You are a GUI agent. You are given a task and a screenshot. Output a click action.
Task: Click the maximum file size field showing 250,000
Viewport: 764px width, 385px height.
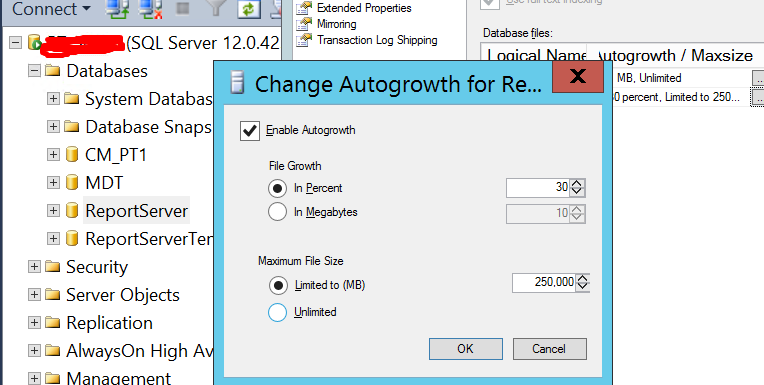543,283
